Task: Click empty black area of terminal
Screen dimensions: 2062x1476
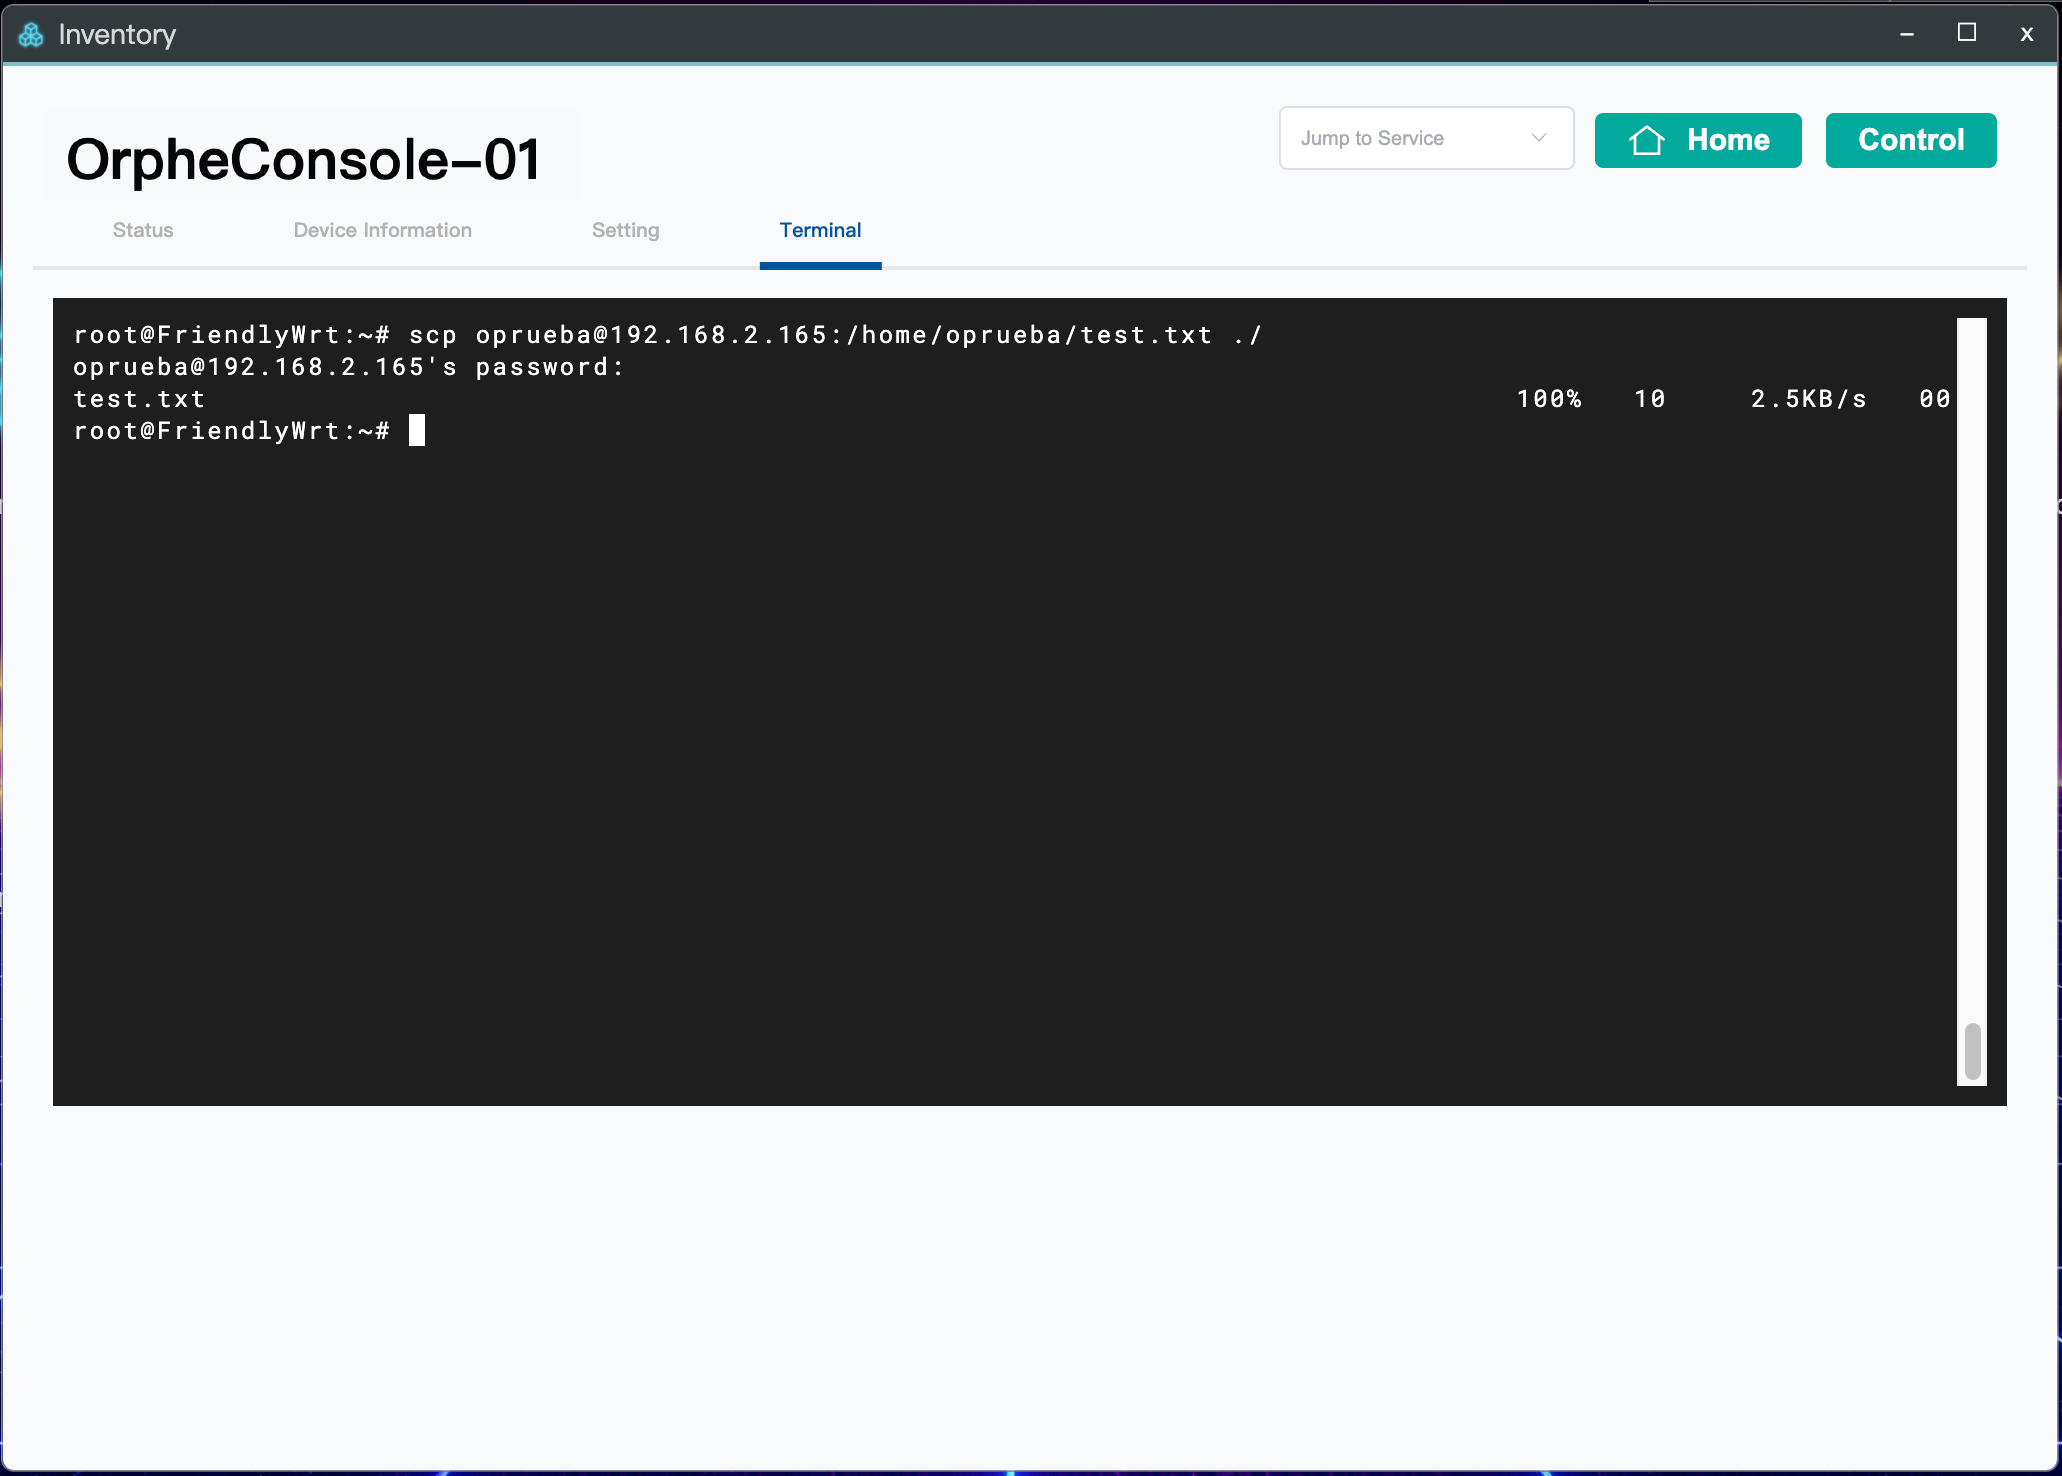Action: [x=1000, y=750]
